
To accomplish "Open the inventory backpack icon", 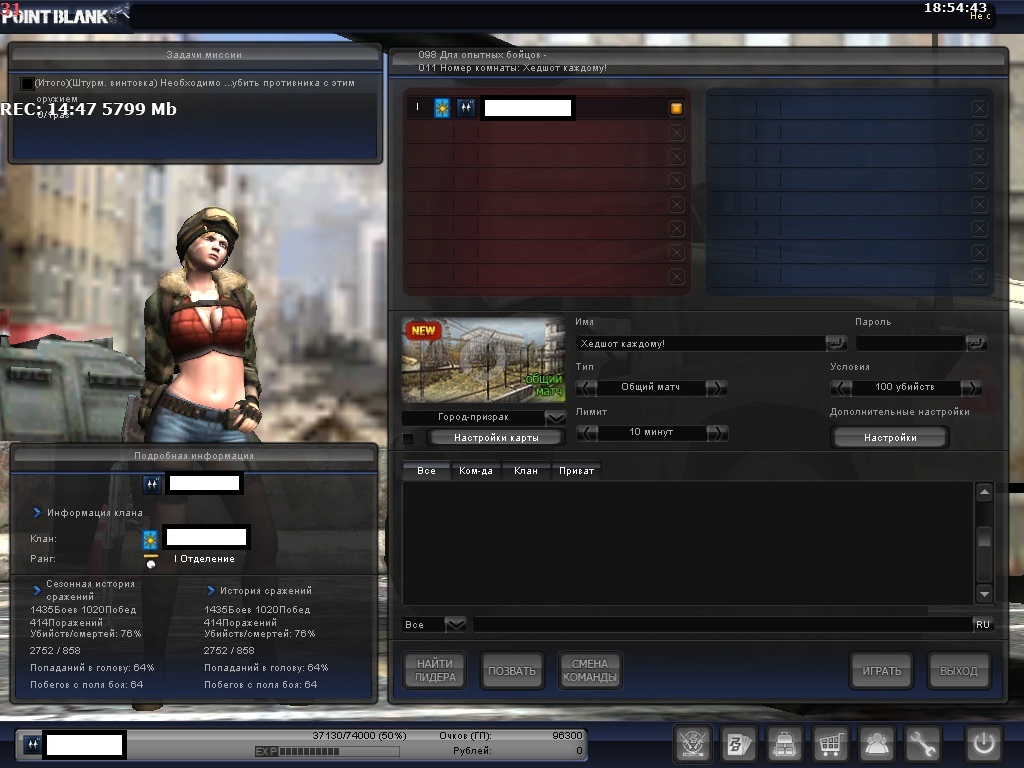I will (x=784, y=743).
